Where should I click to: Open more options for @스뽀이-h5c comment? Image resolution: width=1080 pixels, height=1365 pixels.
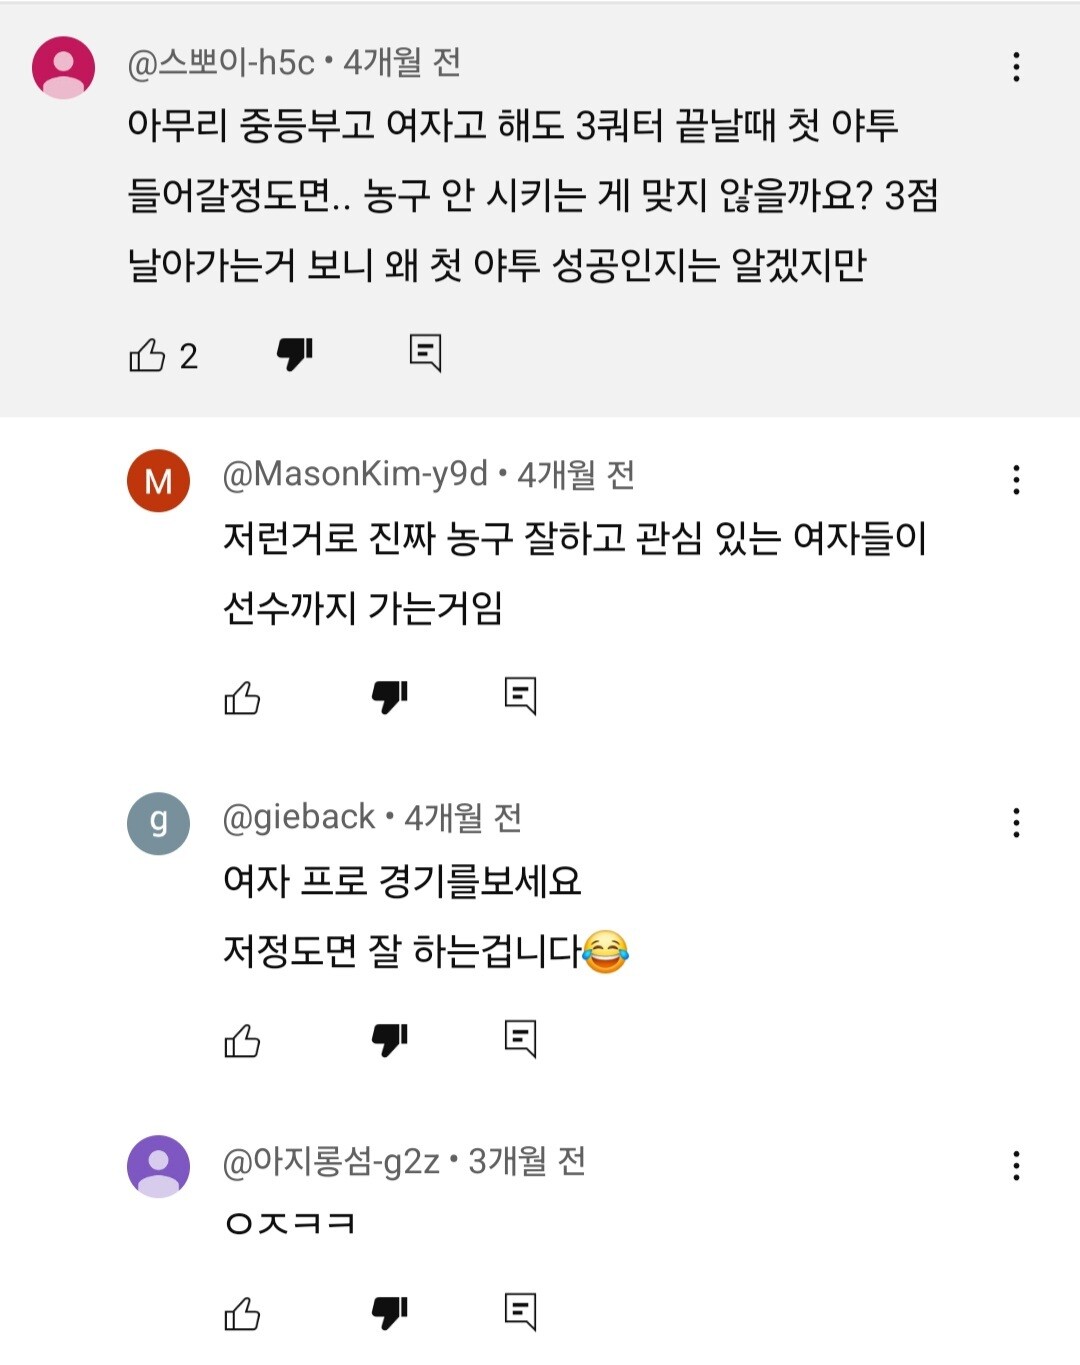pos(1016,67)
